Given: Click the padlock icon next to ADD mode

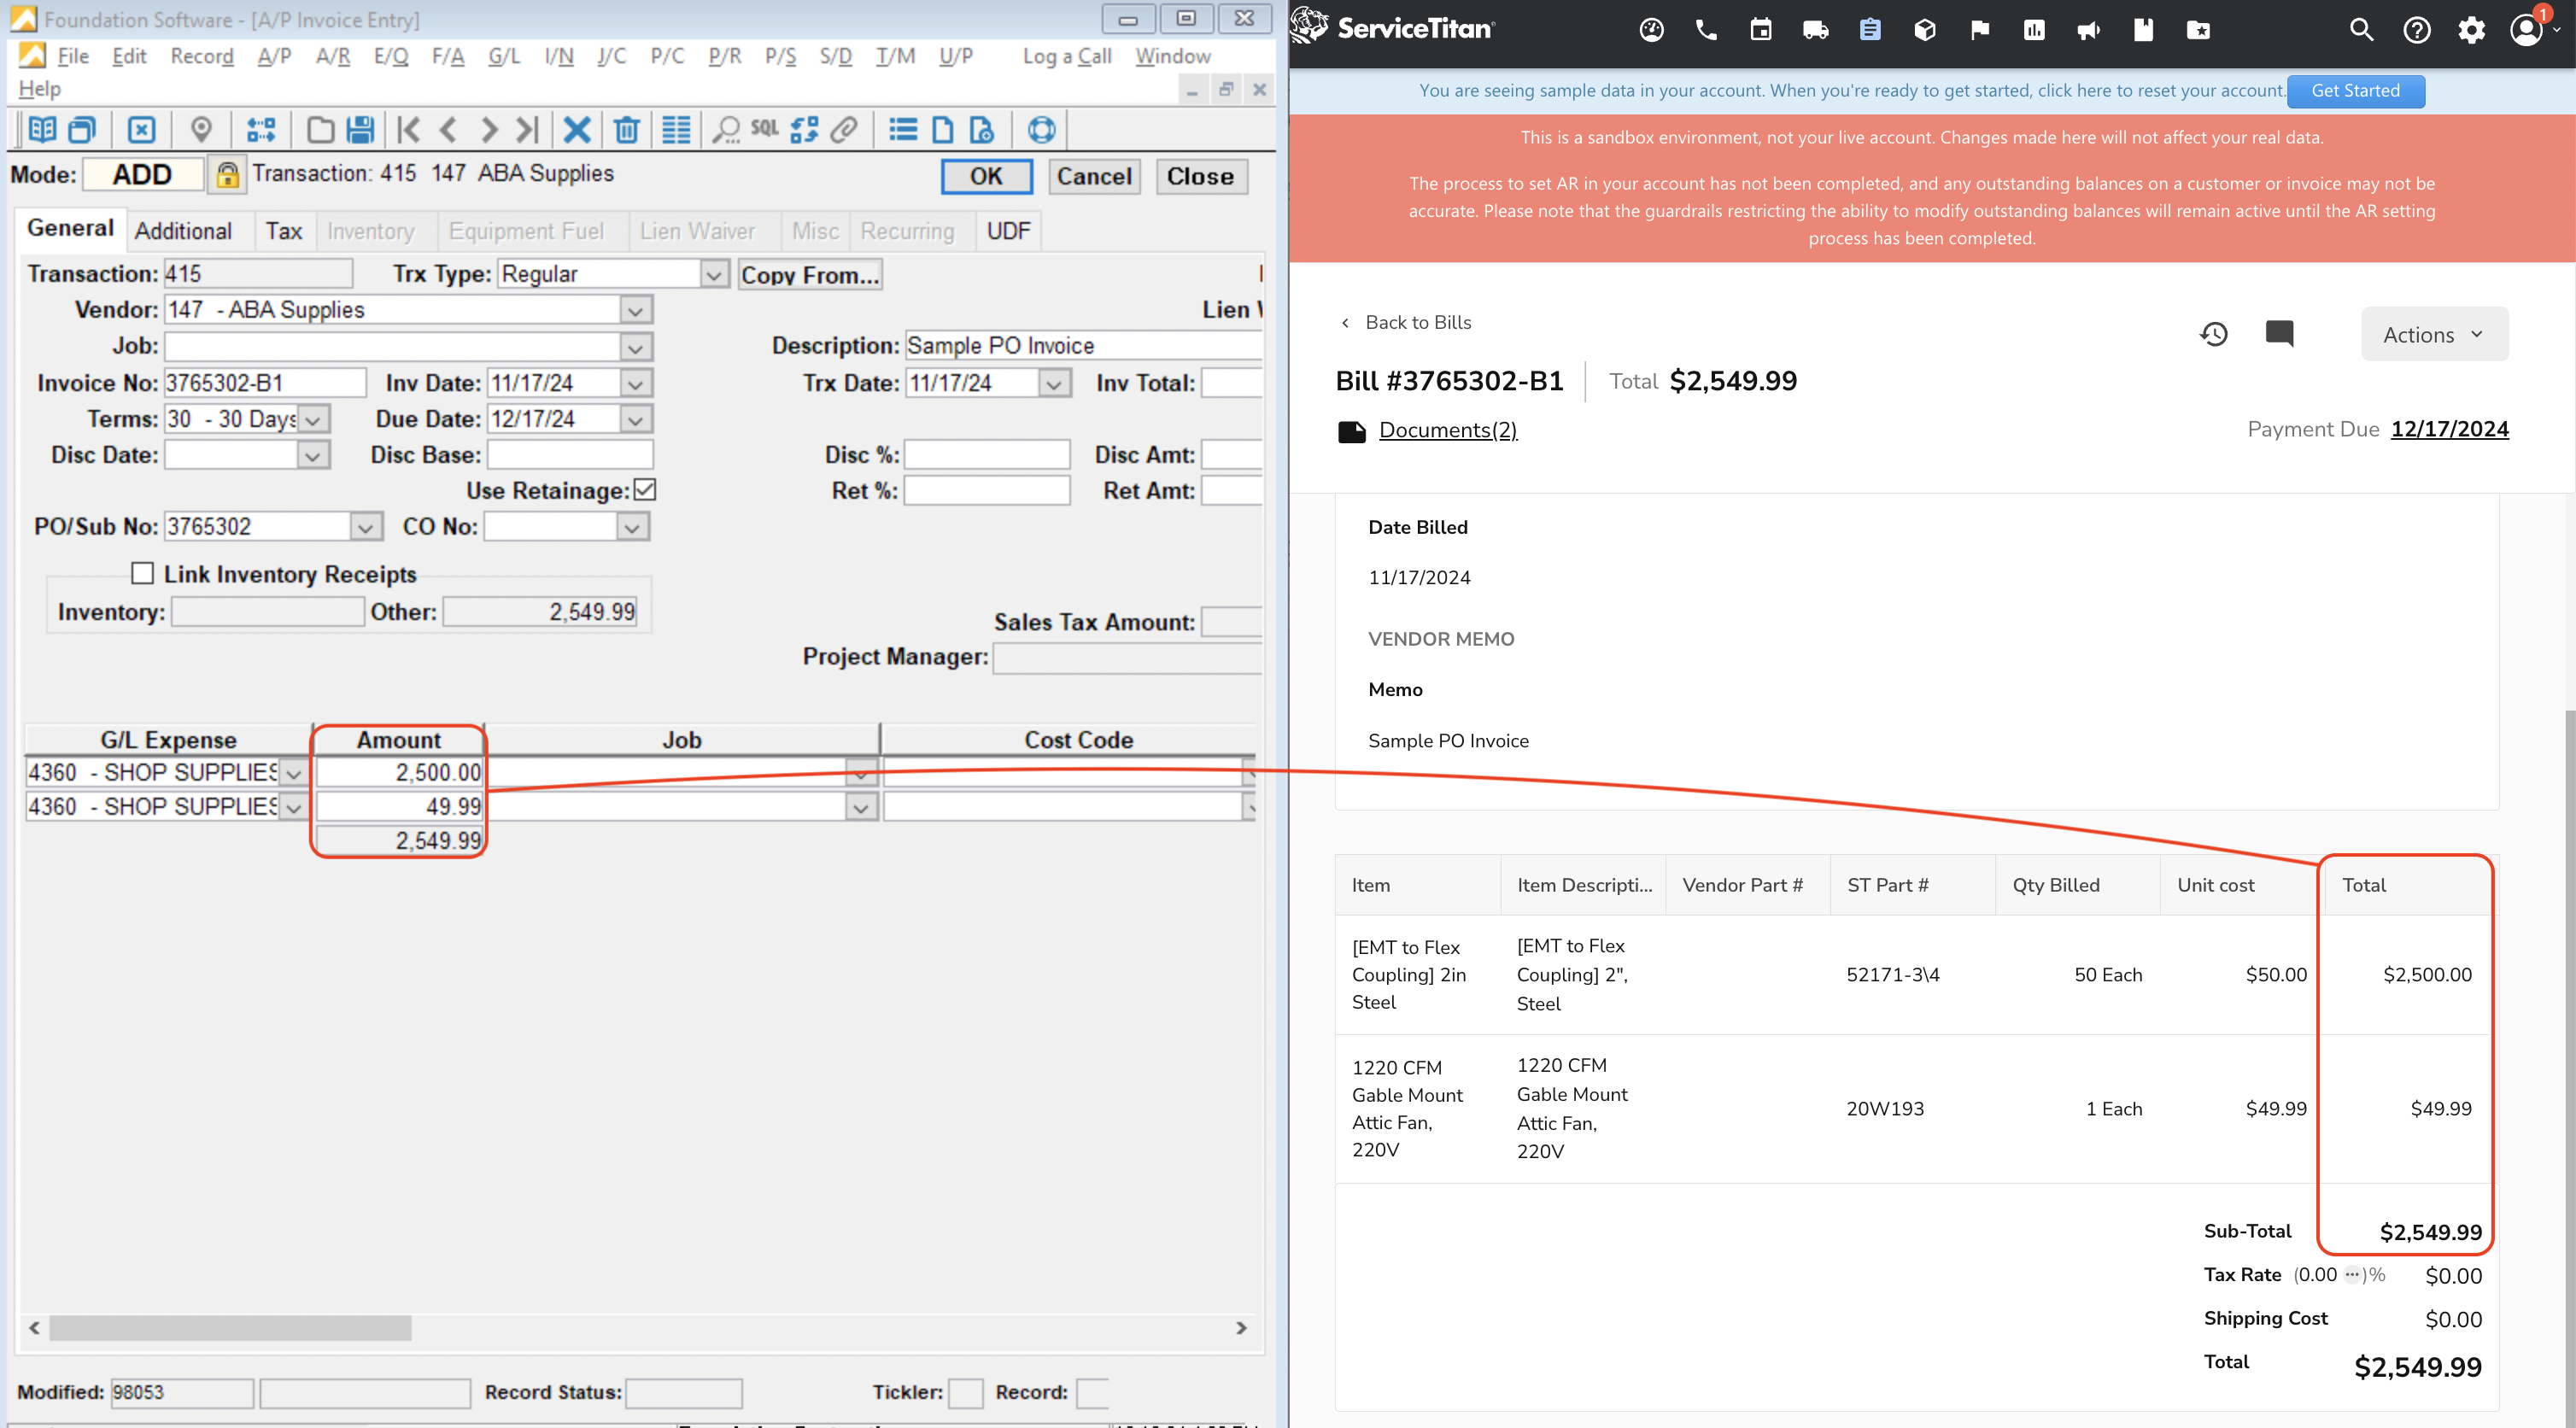Looking at the screenshot, I should tap(227, 175).
